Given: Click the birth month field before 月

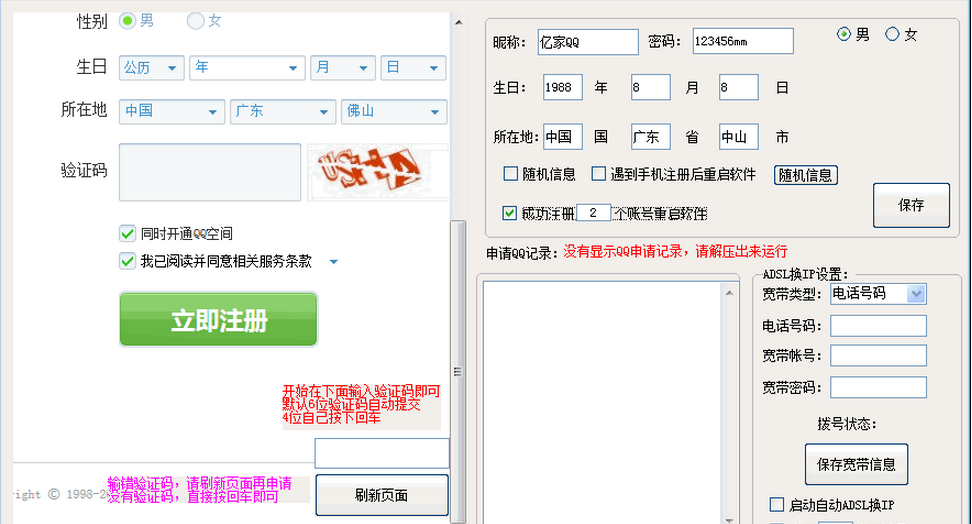Looking at the screenshot, I should click(x=650, y=87).
